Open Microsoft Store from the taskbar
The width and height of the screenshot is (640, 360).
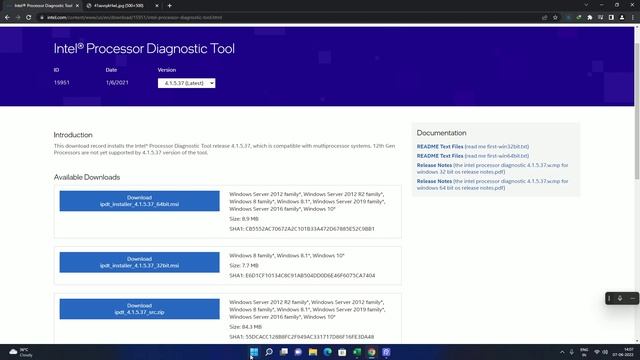coord(342,352)
